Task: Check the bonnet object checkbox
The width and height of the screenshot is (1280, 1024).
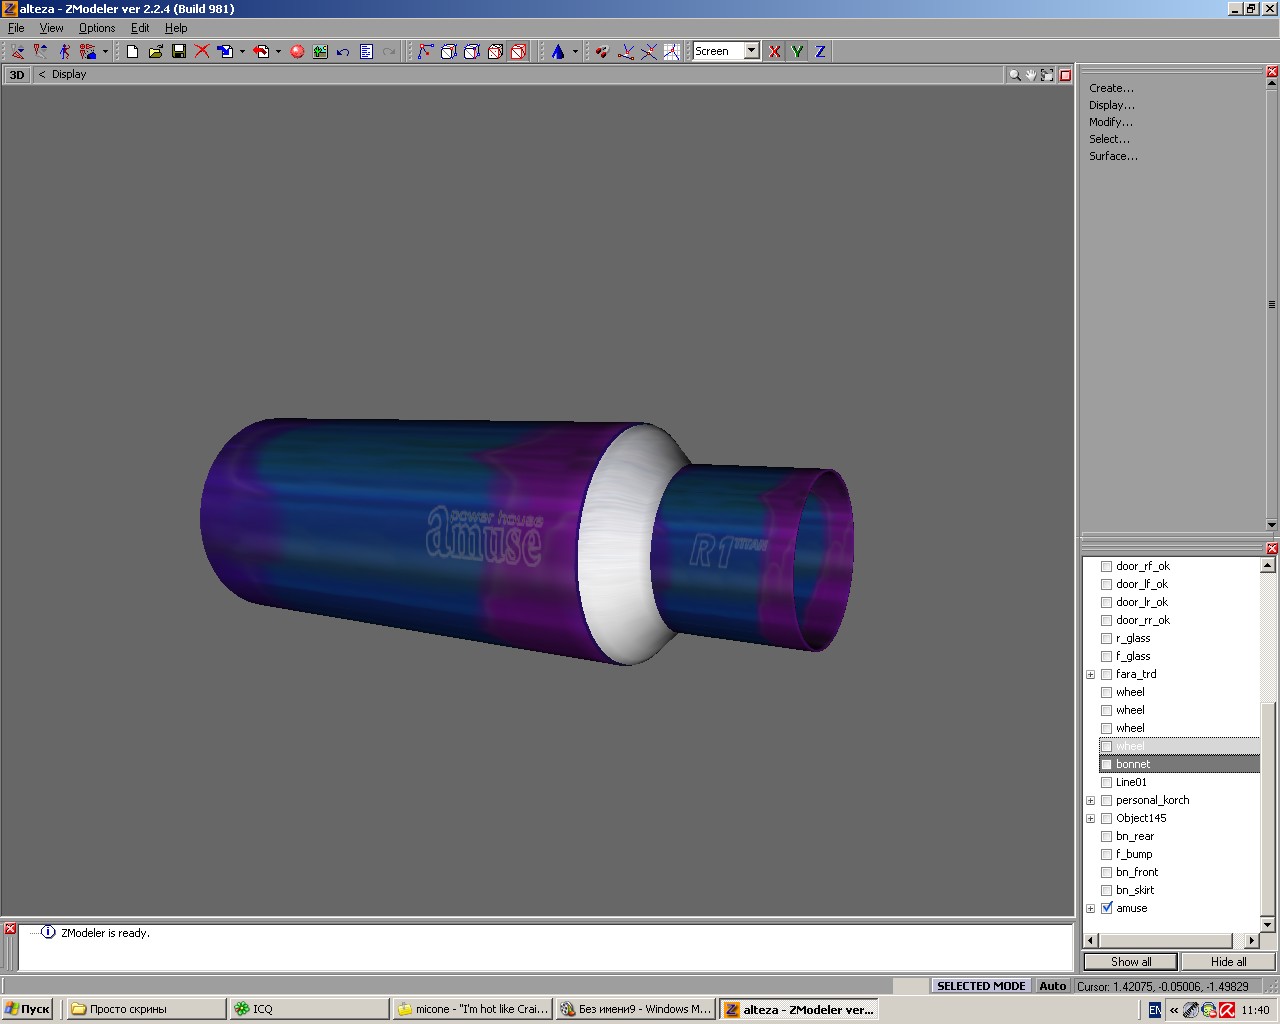Action: (x=1107, y=764)
